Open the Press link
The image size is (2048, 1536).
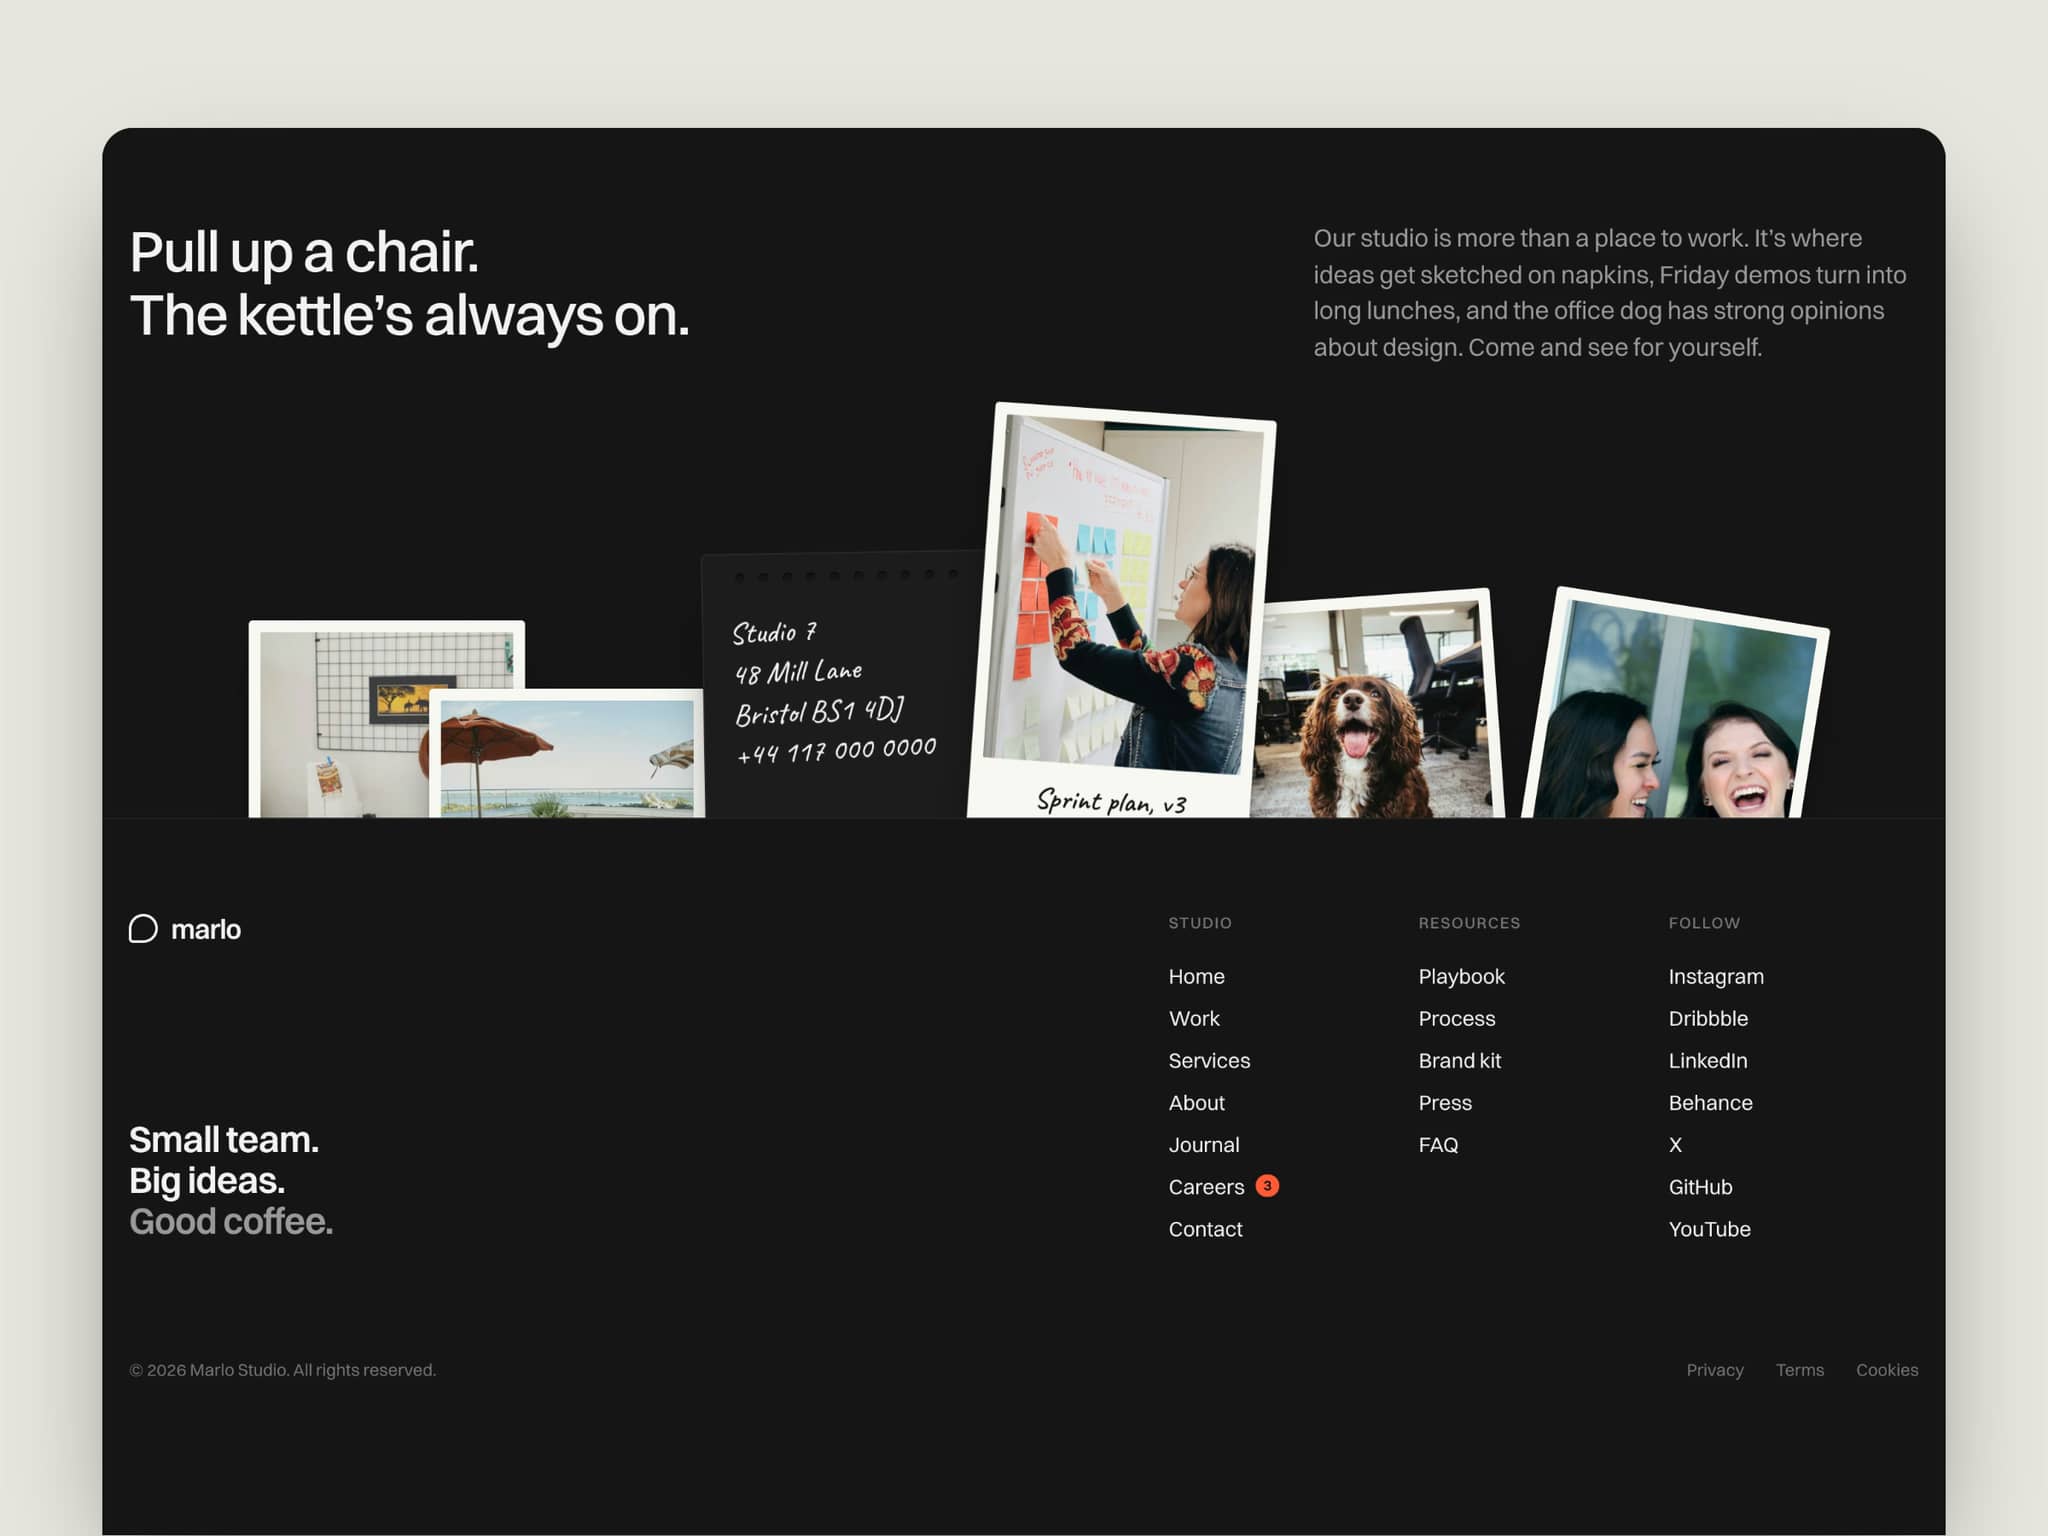tap(1445, 1102)
